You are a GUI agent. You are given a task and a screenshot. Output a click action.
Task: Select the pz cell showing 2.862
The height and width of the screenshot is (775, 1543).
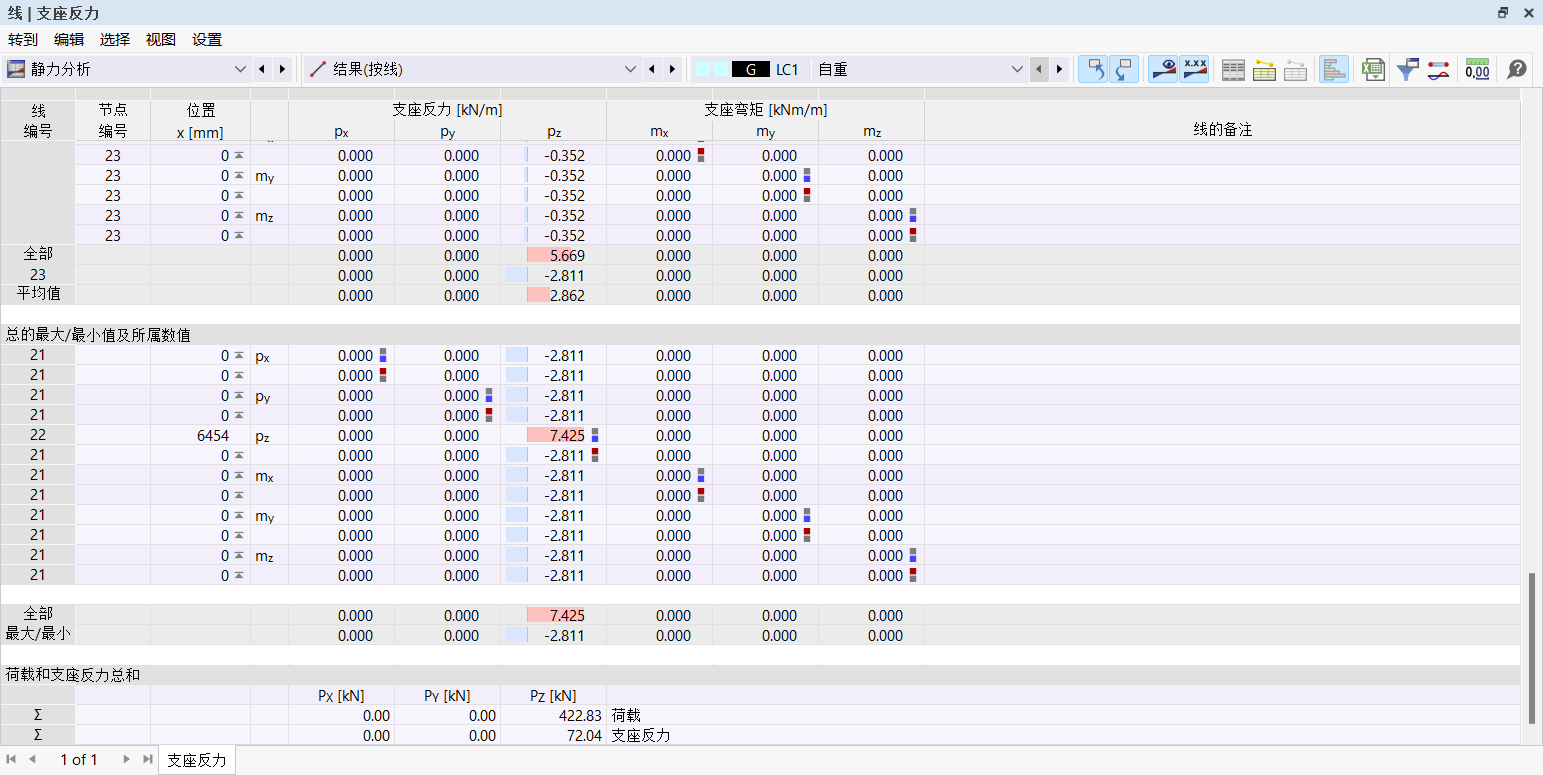click(x=553, y=295)
